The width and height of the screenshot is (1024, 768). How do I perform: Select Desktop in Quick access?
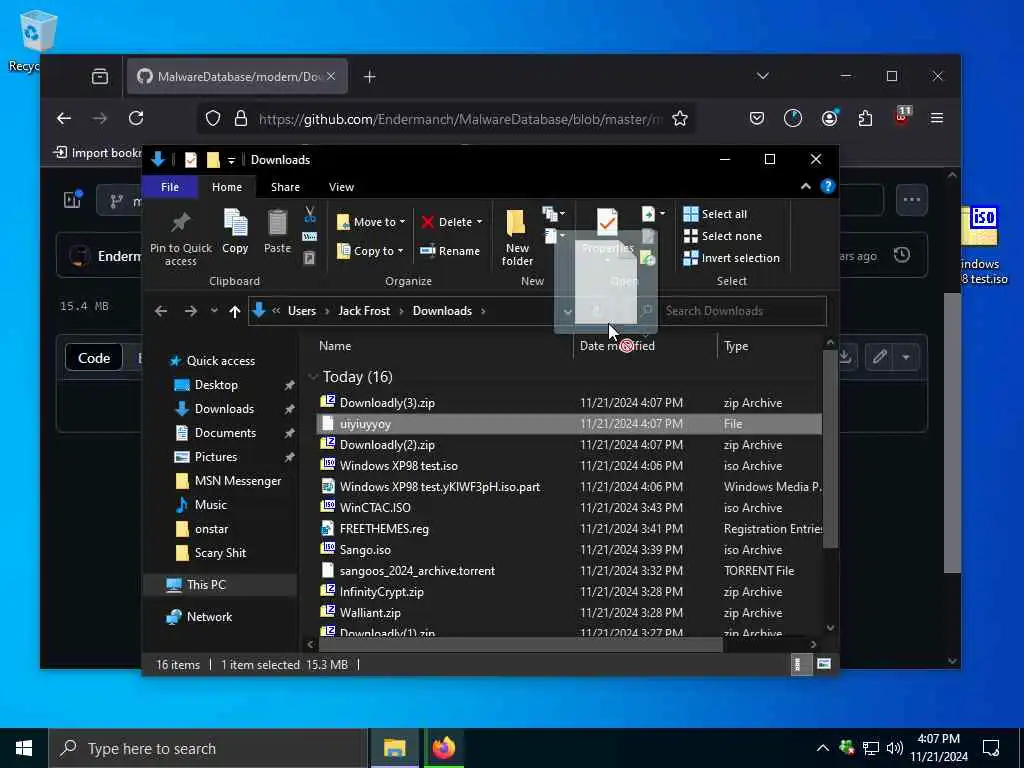pyautogui.click(x=216, y=385)
